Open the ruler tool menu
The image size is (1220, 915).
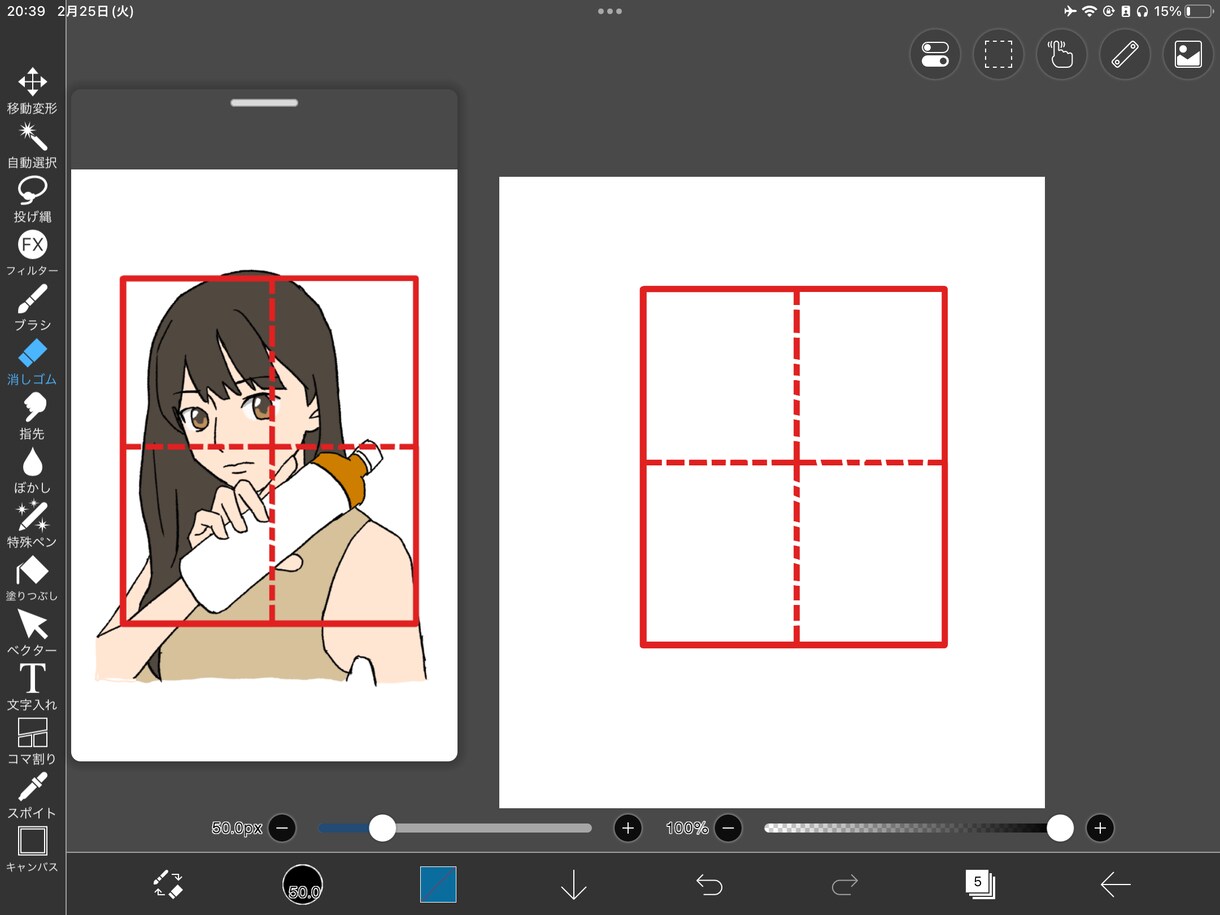click(x=1125, y=54)
